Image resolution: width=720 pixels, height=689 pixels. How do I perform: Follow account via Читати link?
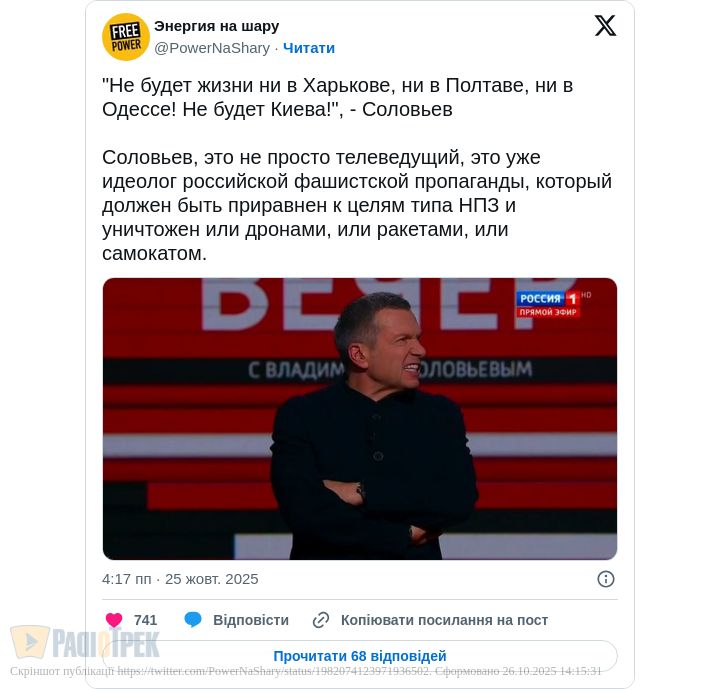[309, 48]
